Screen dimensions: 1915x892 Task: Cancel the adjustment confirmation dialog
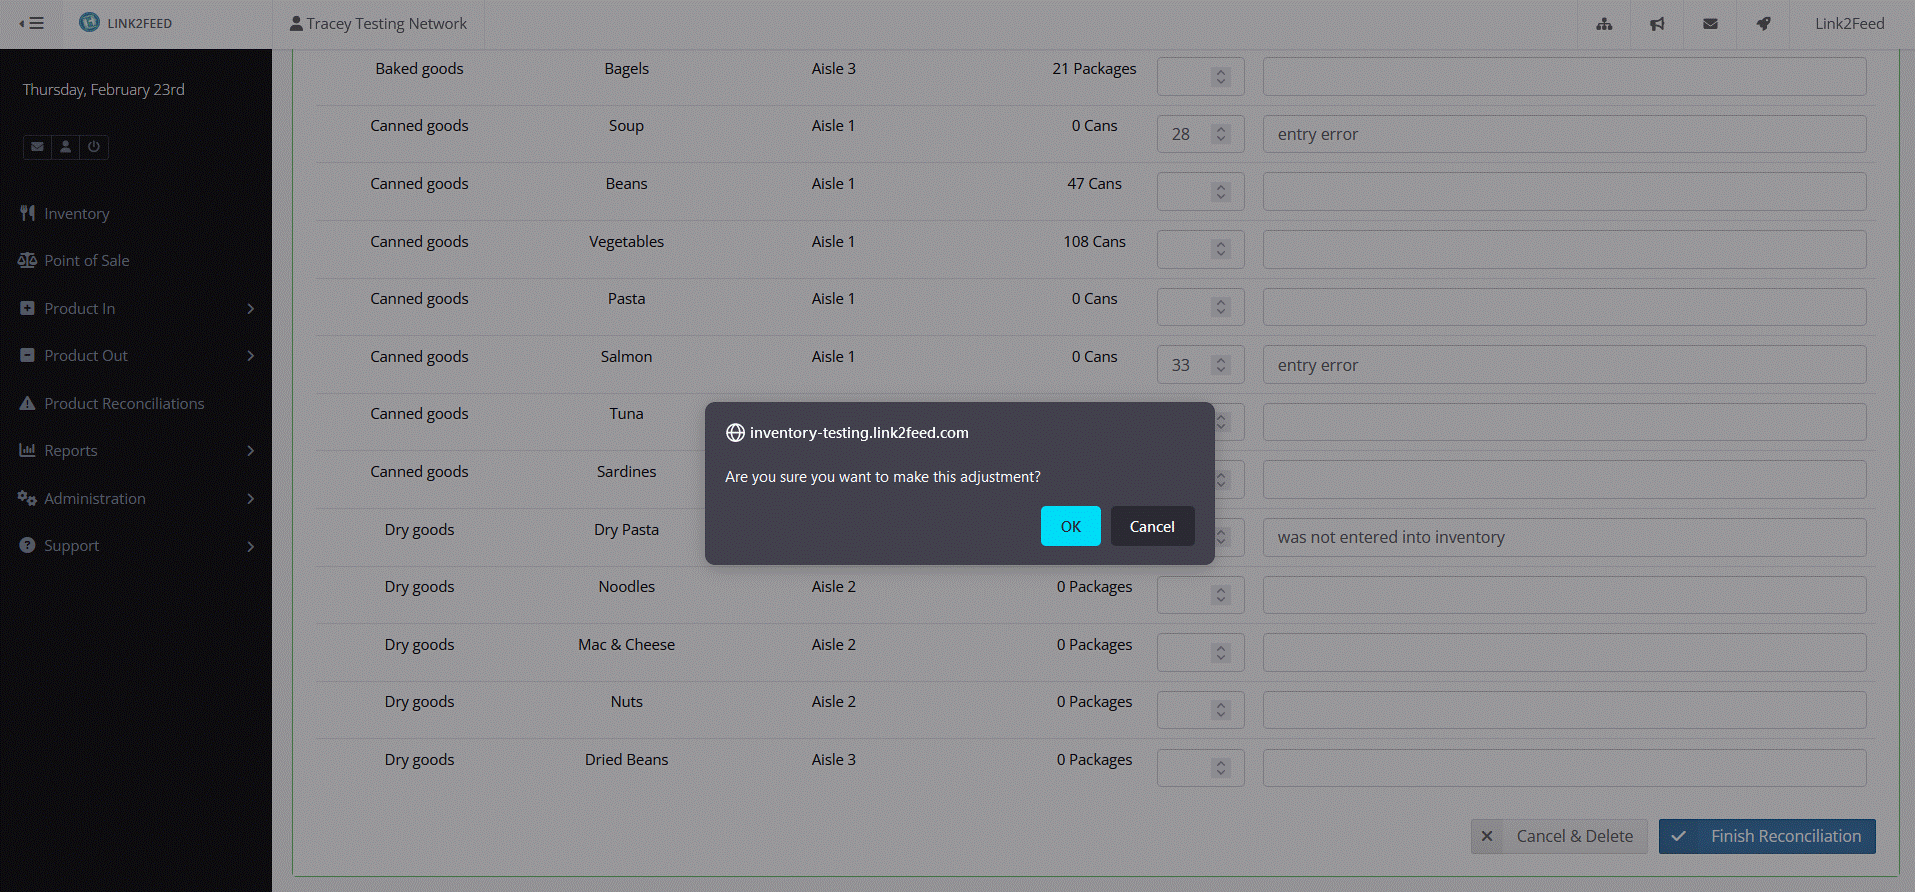coord(1152,526)
